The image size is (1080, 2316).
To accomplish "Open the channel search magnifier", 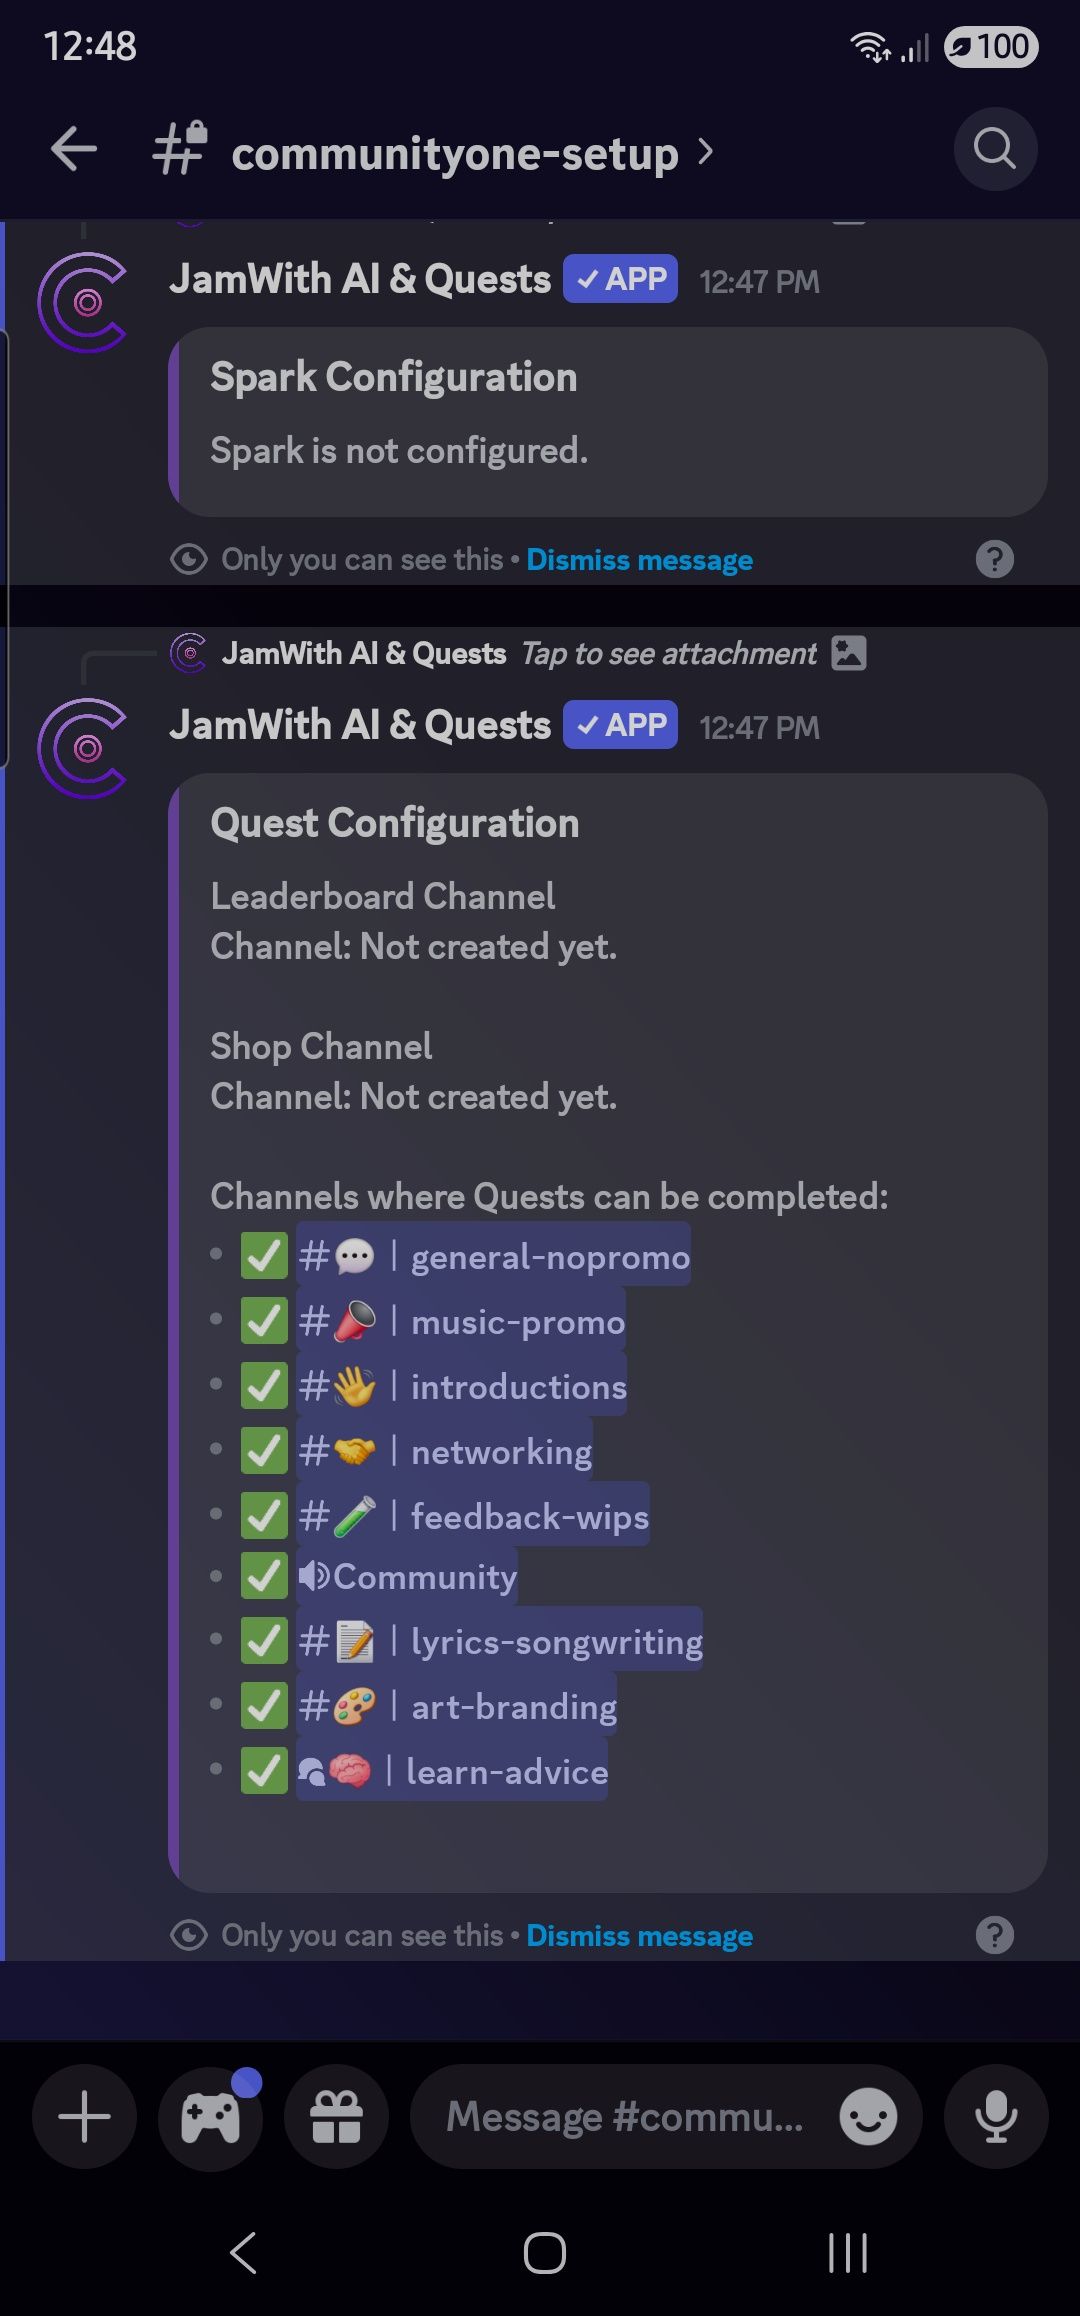I will pyautogui.click(x=994, y=150).
